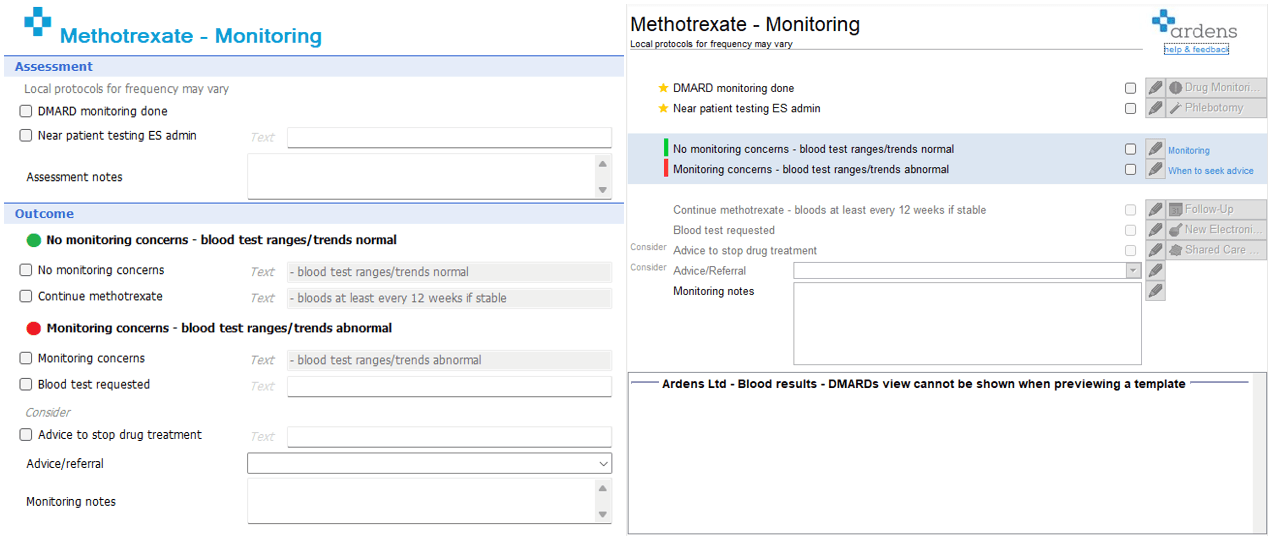Tick Monitoring concerns abnormal checkbox on right
Screen dimensions: 1271x539
point(1130,169)
